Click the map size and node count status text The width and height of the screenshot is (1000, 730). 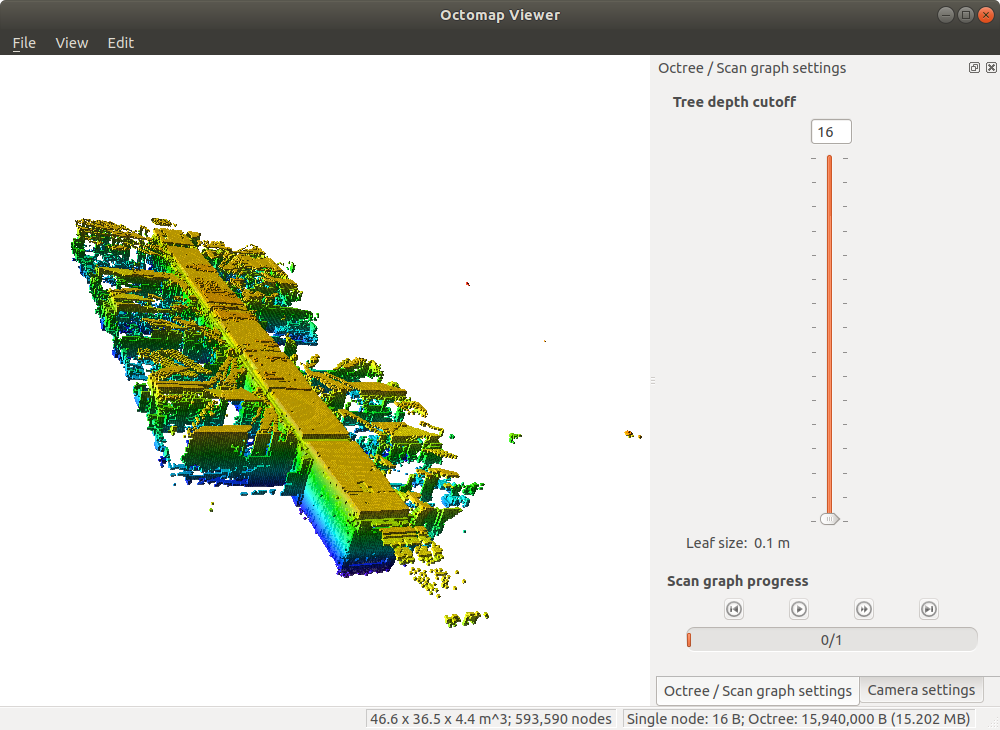[x=490, y=719]
